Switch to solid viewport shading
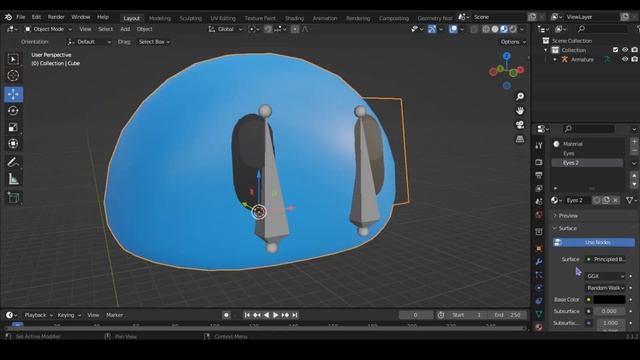 click(x=495, y=29)
